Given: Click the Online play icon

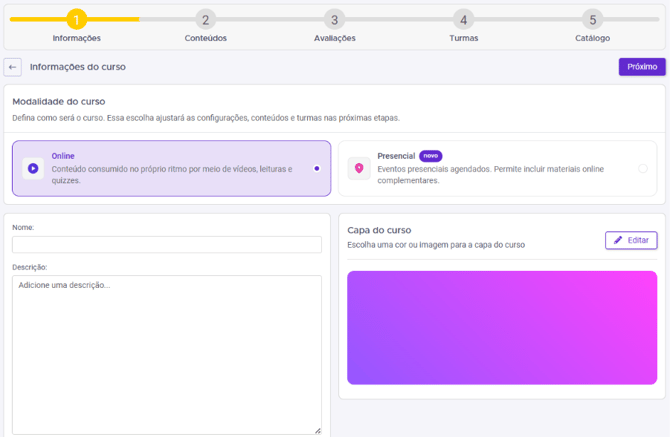Looking at the screenshot, I should tap(33, 168).
